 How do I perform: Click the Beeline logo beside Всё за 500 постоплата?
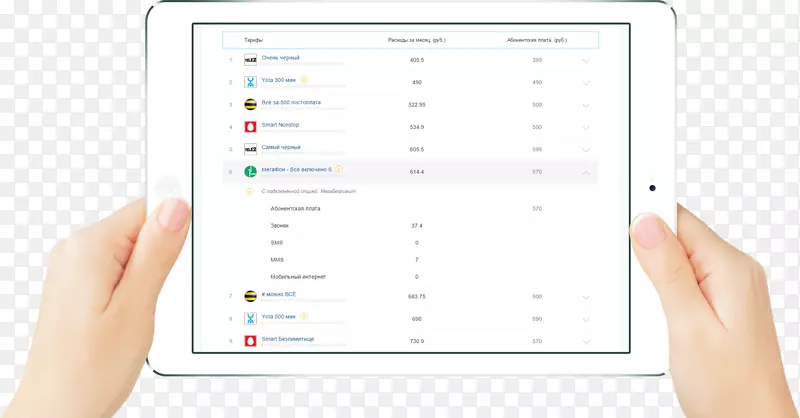coord(251,104)
